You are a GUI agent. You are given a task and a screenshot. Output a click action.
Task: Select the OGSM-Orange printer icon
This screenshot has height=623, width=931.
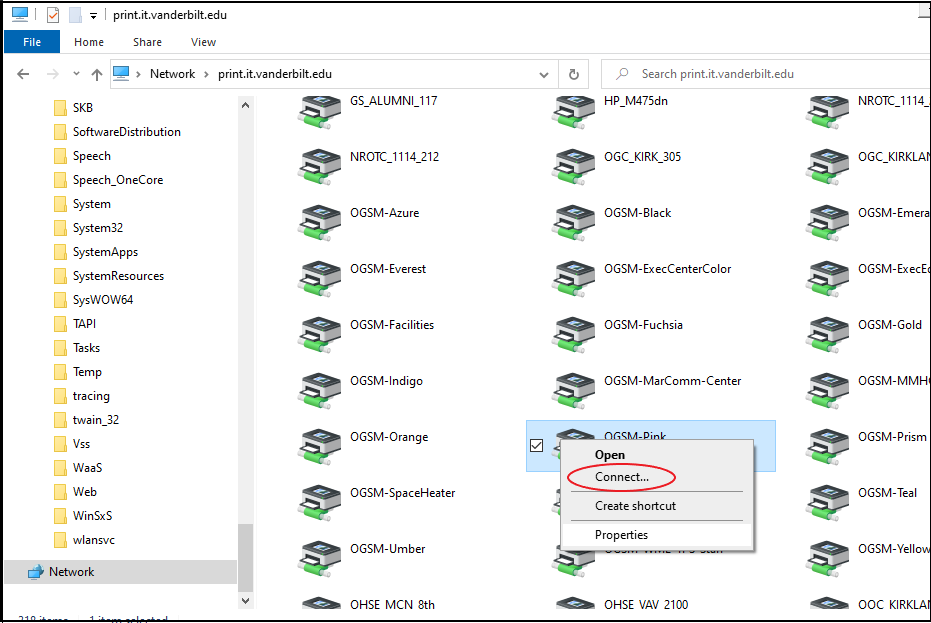point(319,447)
